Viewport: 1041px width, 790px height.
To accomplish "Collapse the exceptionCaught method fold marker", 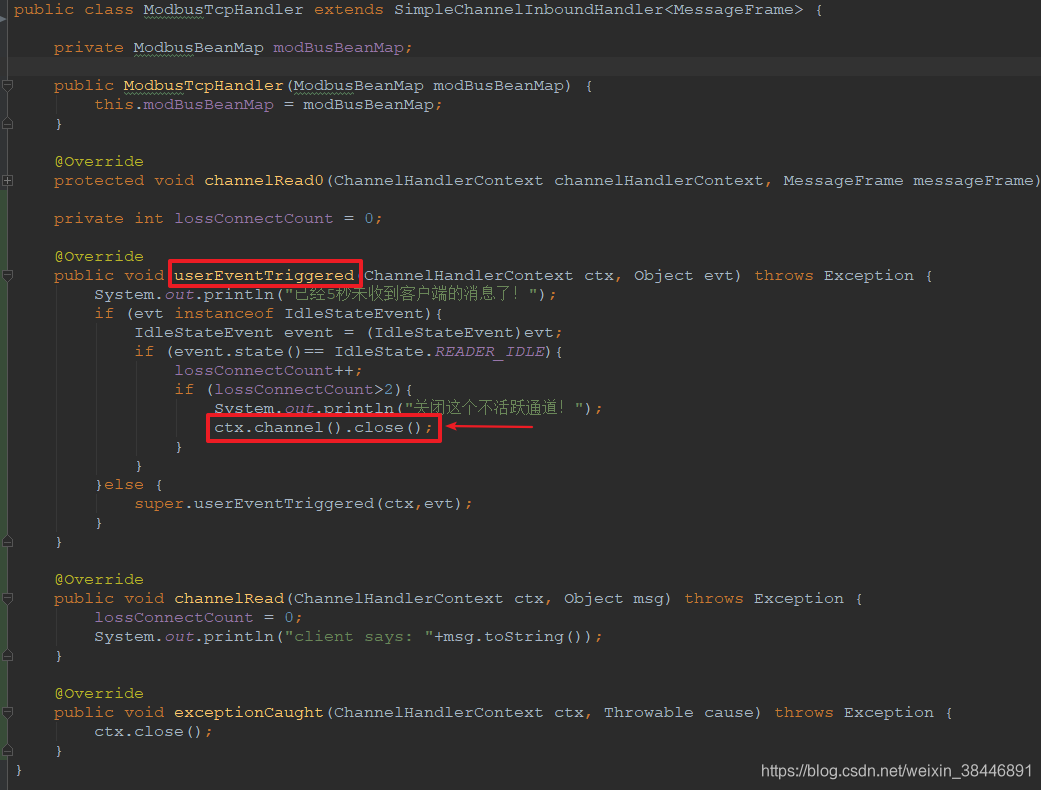I will (7, 713).
